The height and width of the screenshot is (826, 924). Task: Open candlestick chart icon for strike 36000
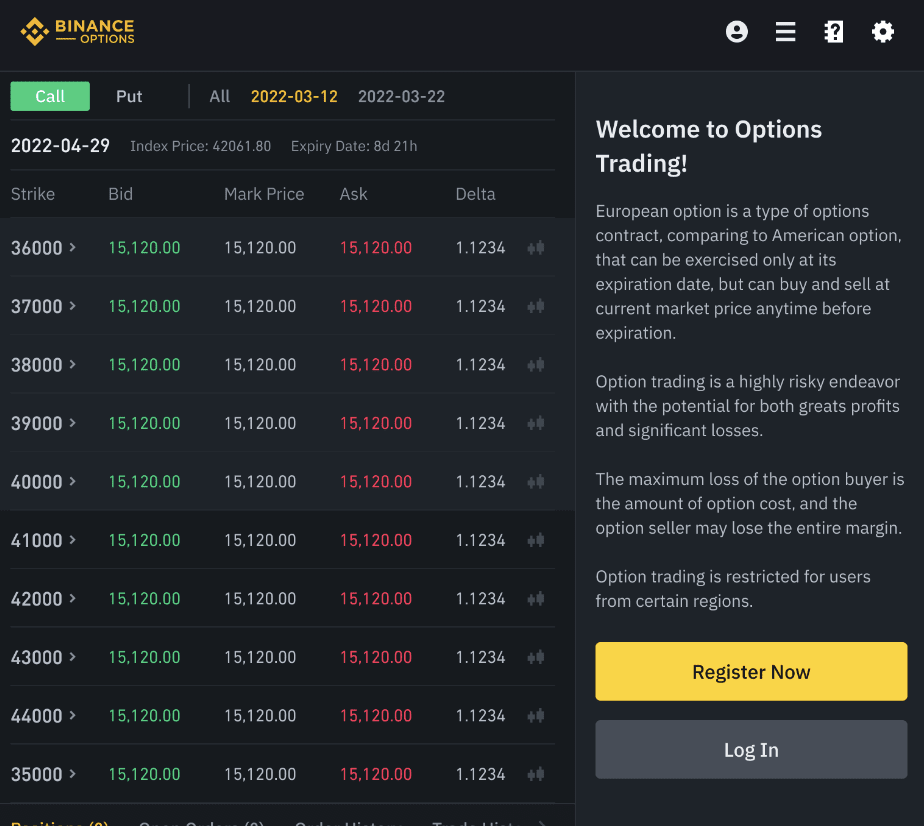click(536, 248)
